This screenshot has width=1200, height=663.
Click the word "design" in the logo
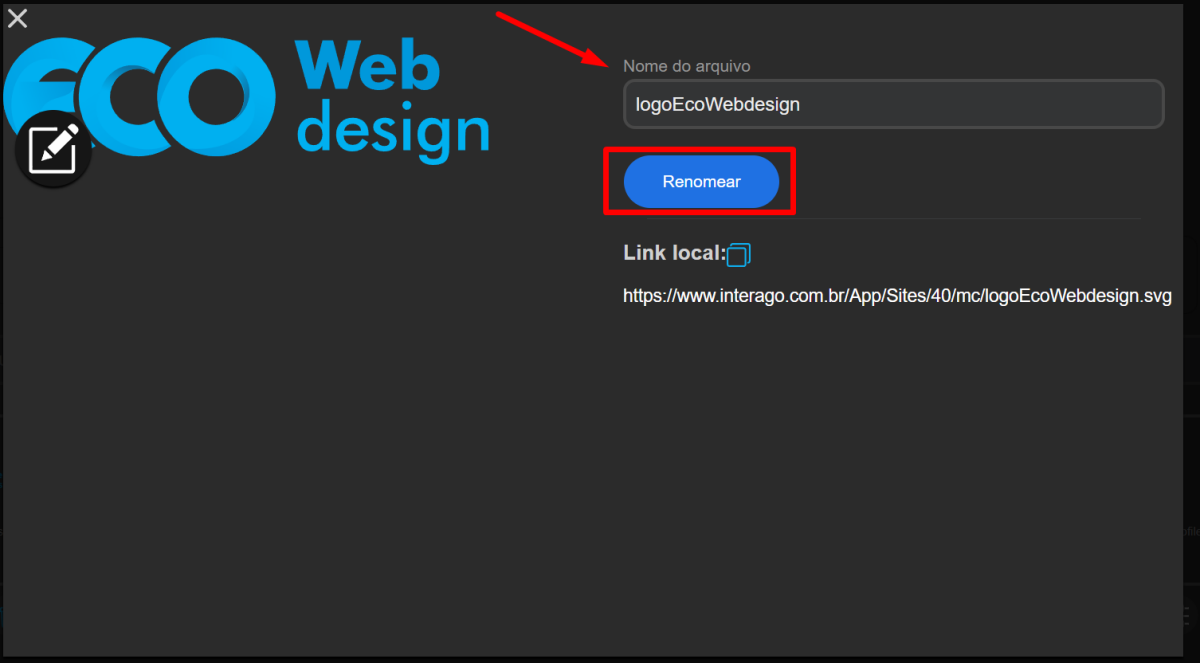pos(394,131)
